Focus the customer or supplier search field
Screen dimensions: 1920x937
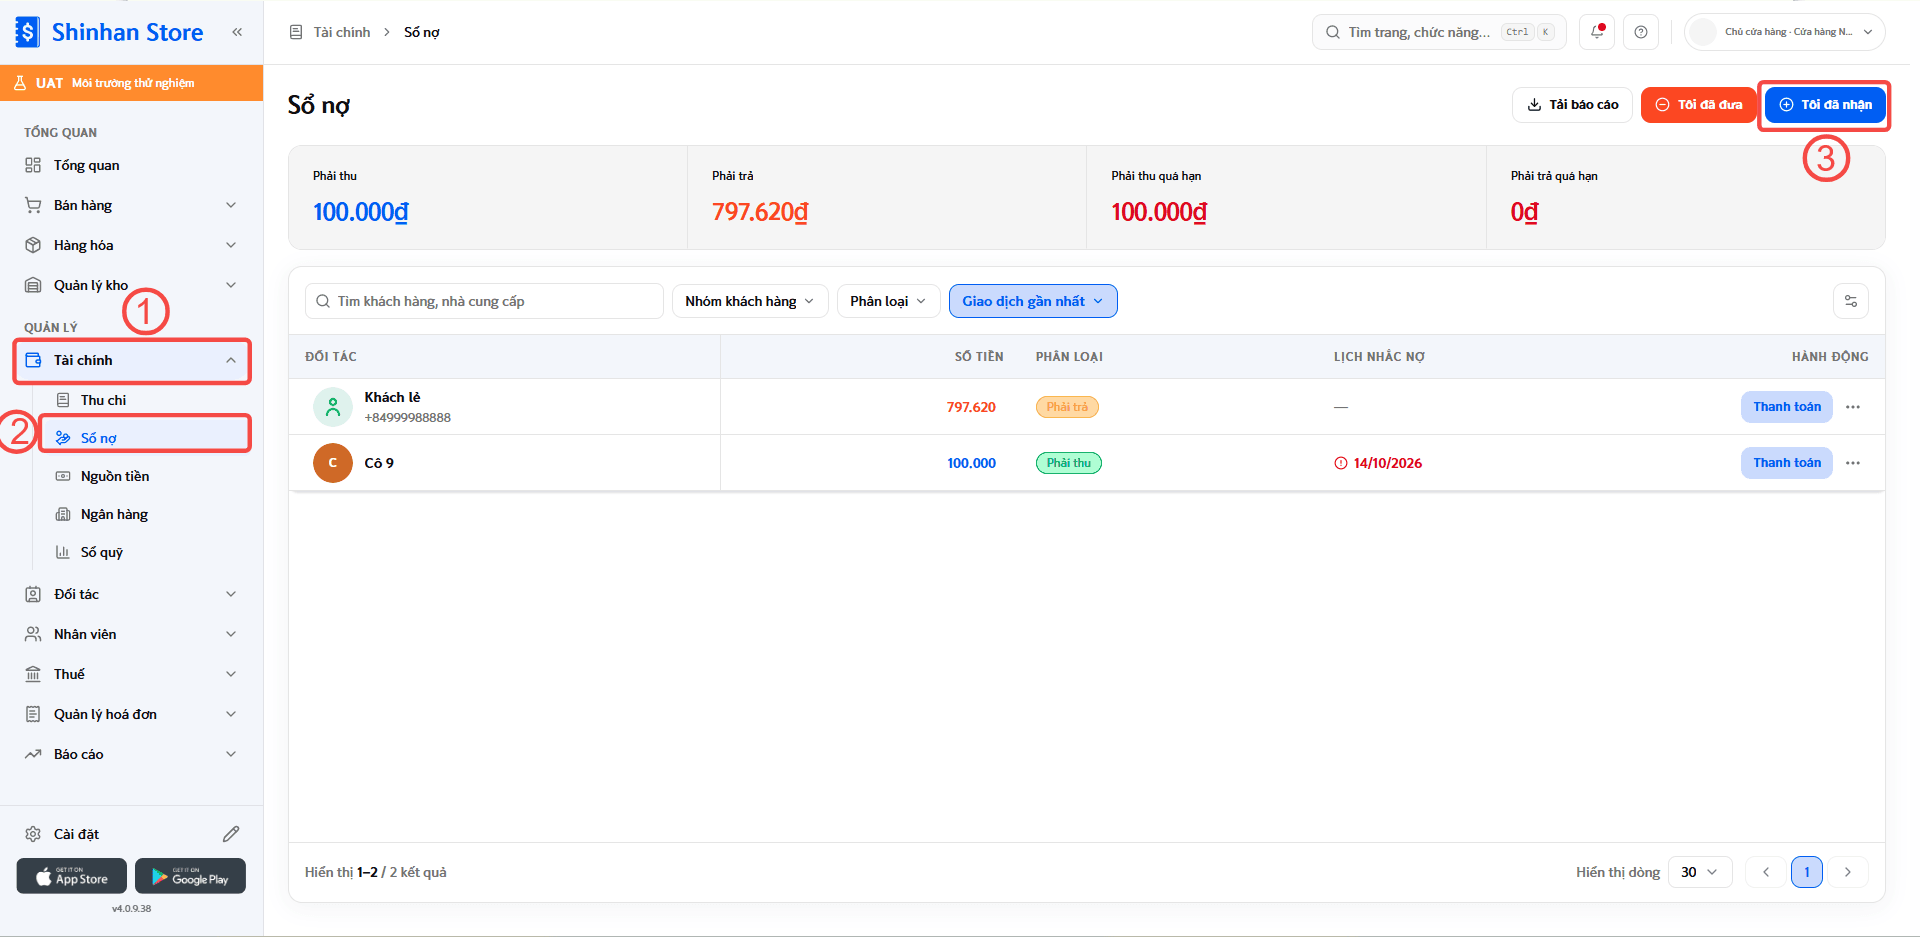484,301
